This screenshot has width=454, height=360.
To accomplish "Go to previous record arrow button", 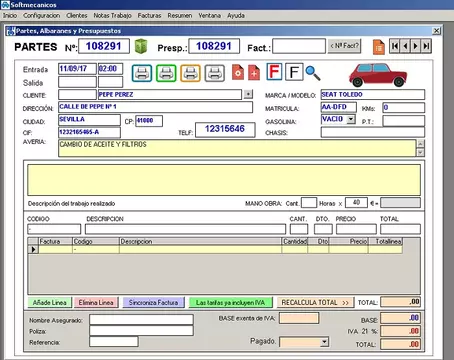I will click(405, 46).
